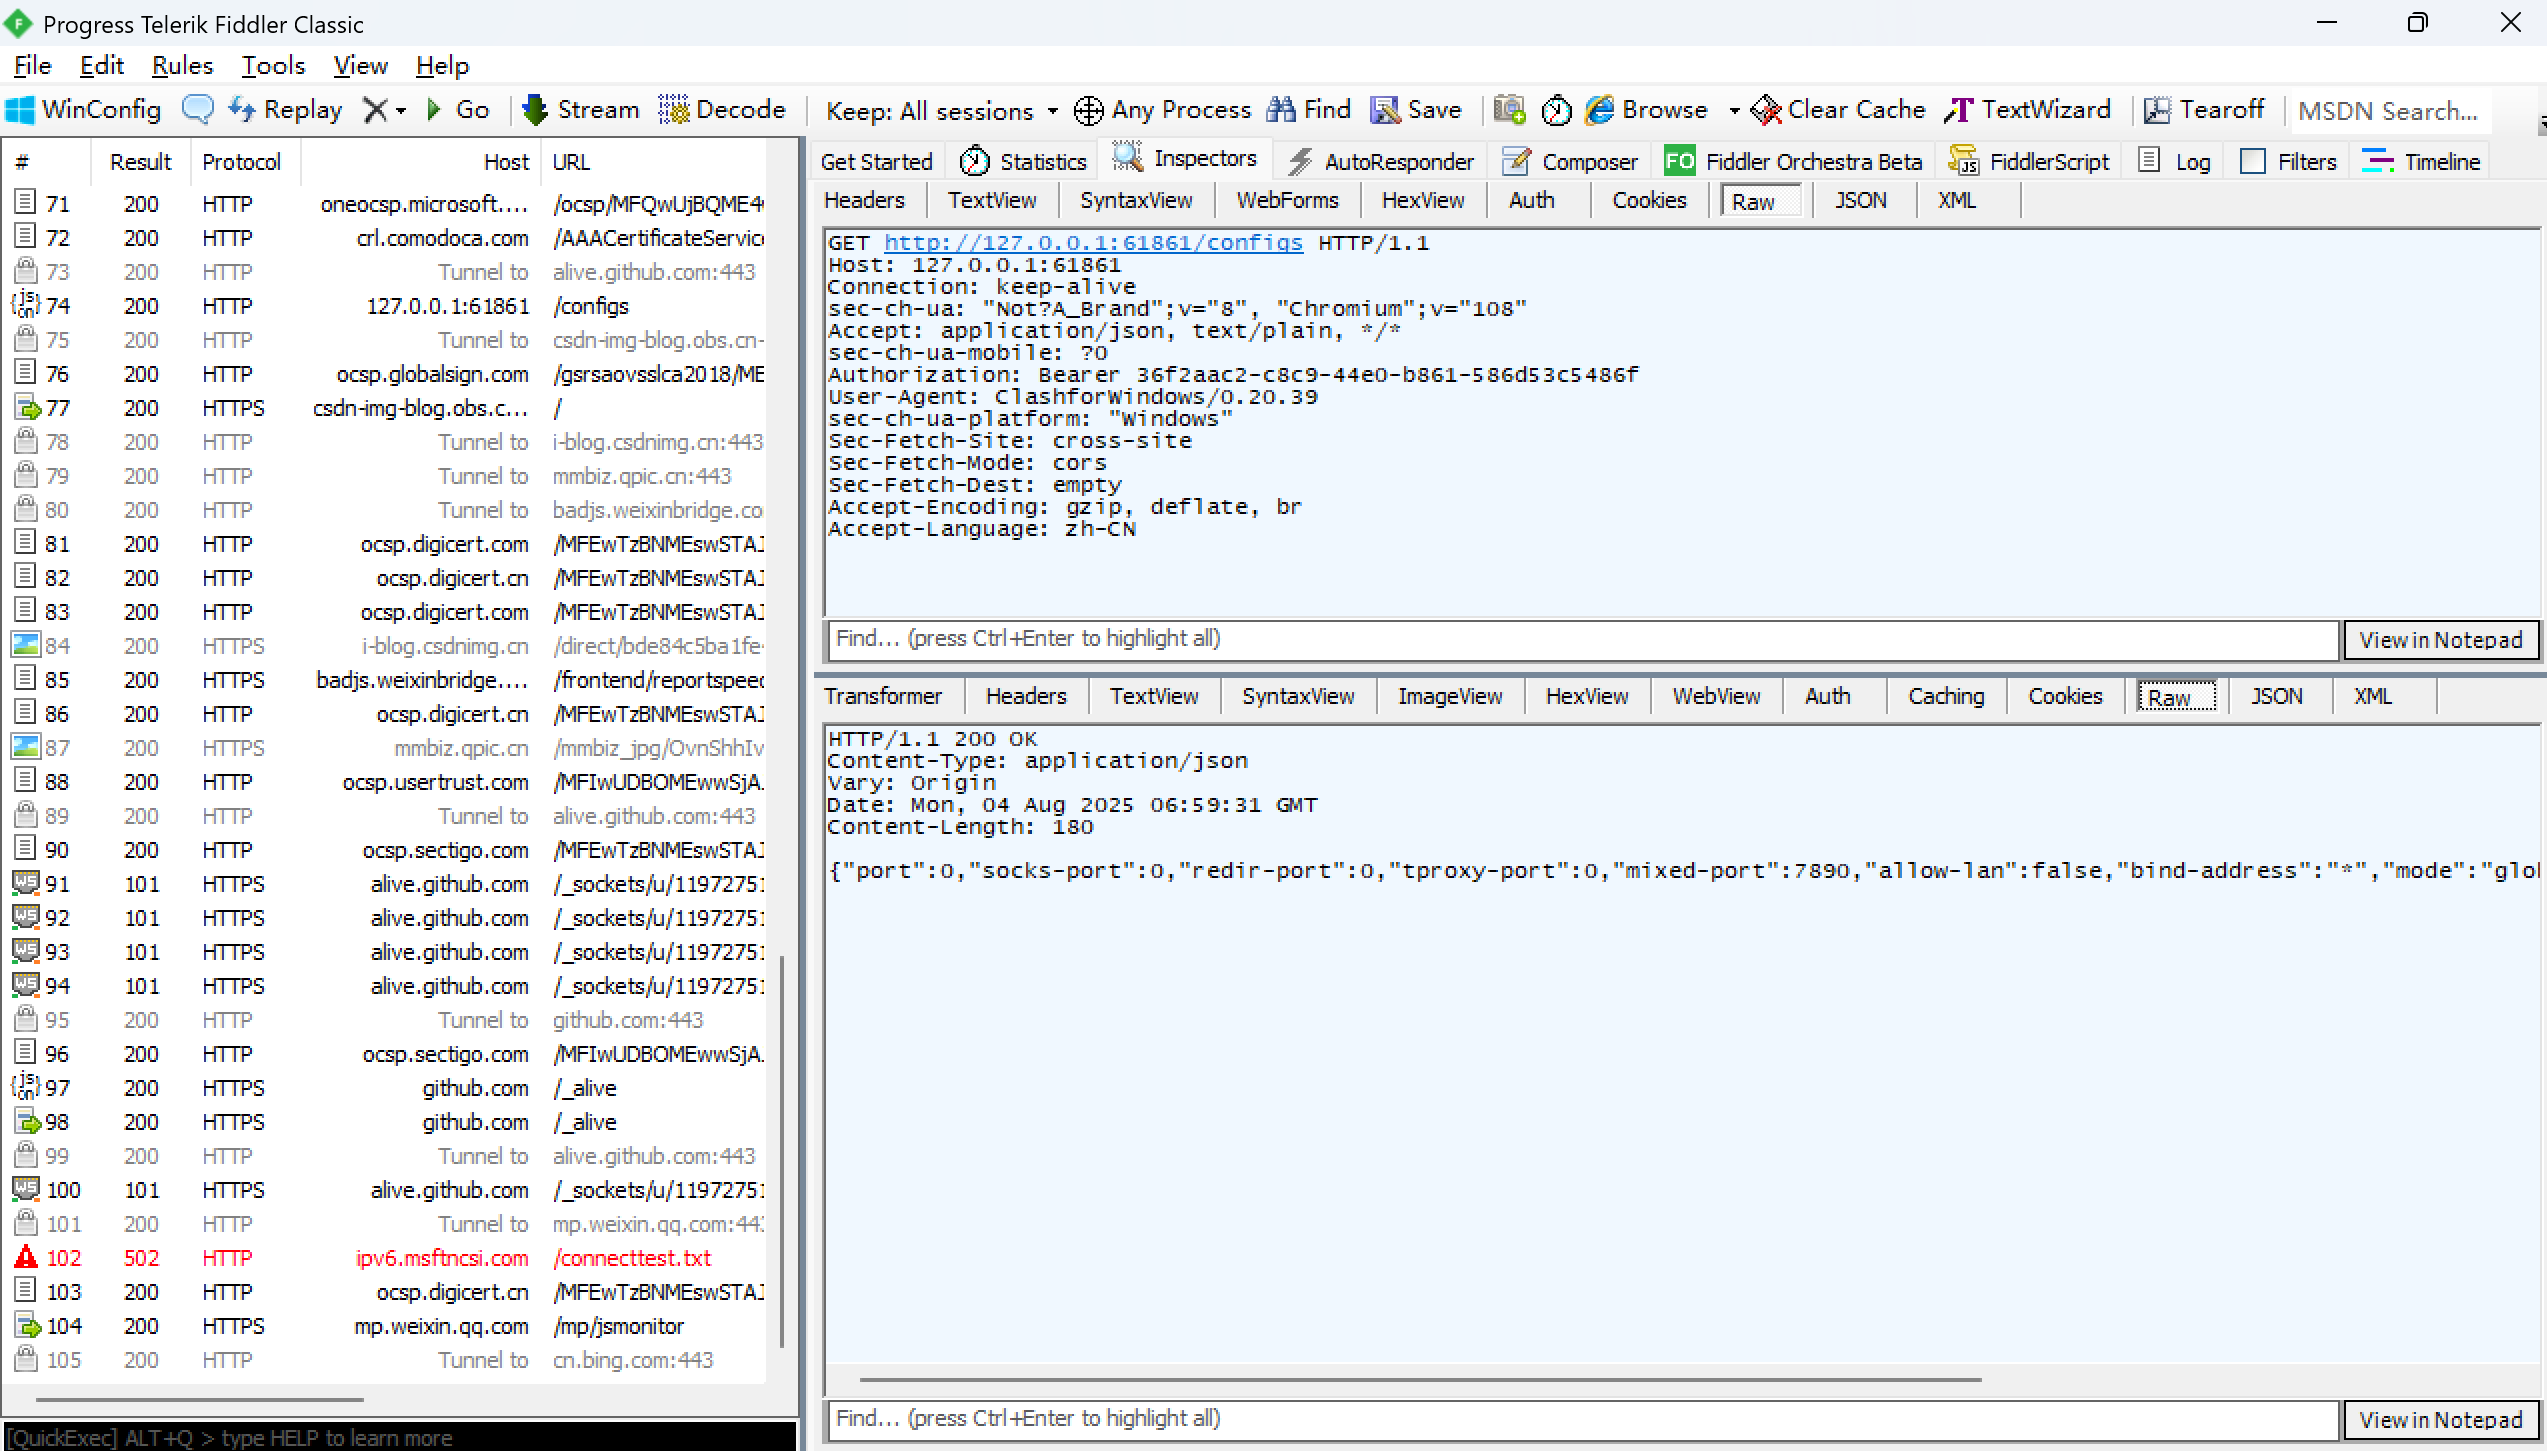Screen dimensions: 2547x1451
Task: Click response pane View in Notepad button
Action: 2440,1420
